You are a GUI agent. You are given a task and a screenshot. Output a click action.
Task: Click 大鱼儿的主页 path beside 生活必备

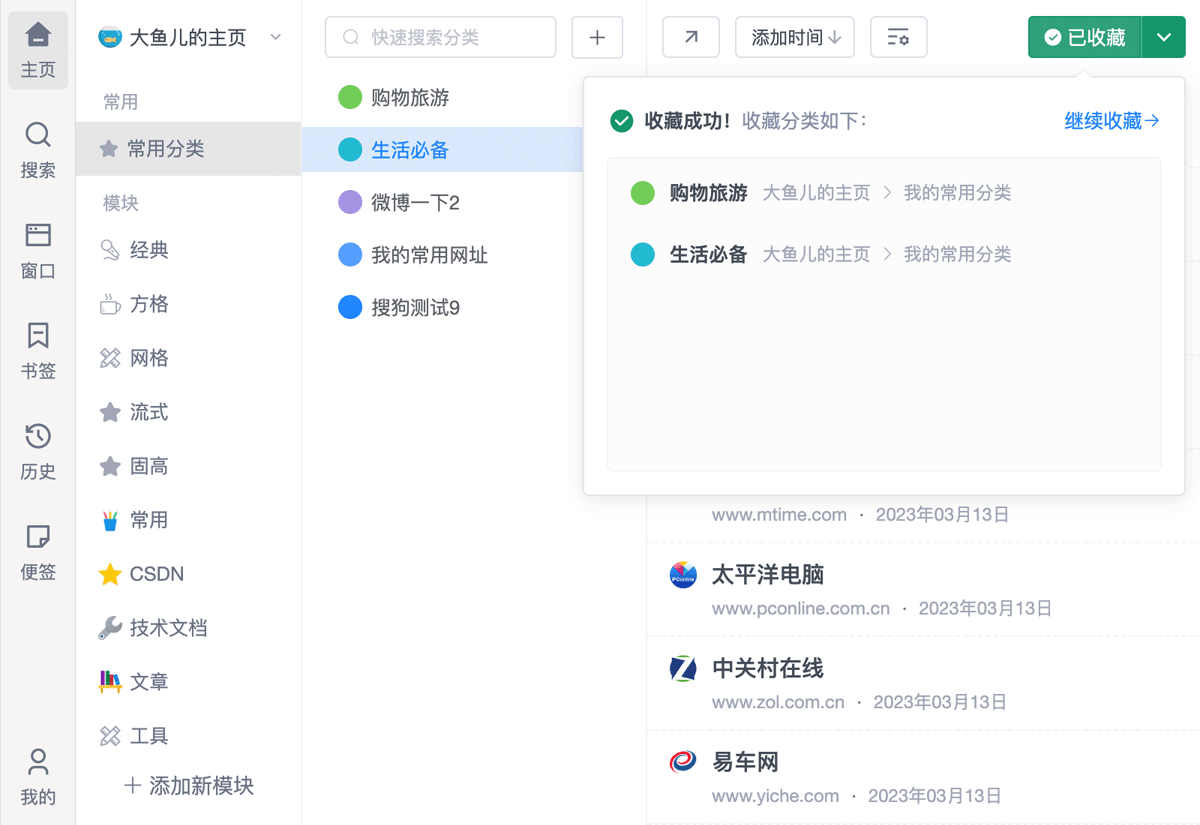point(817,255)
